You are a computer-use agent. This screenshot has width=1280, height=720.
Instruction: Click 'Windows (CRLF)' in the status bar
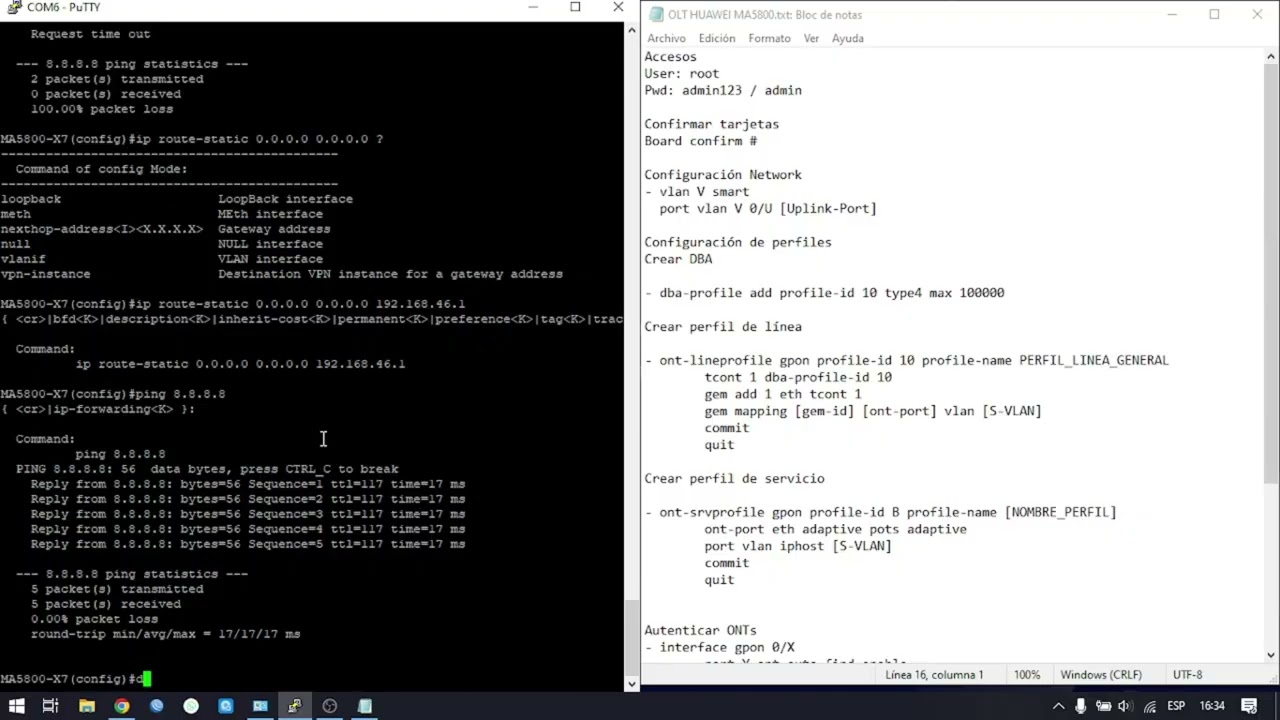coord(1101,675)
